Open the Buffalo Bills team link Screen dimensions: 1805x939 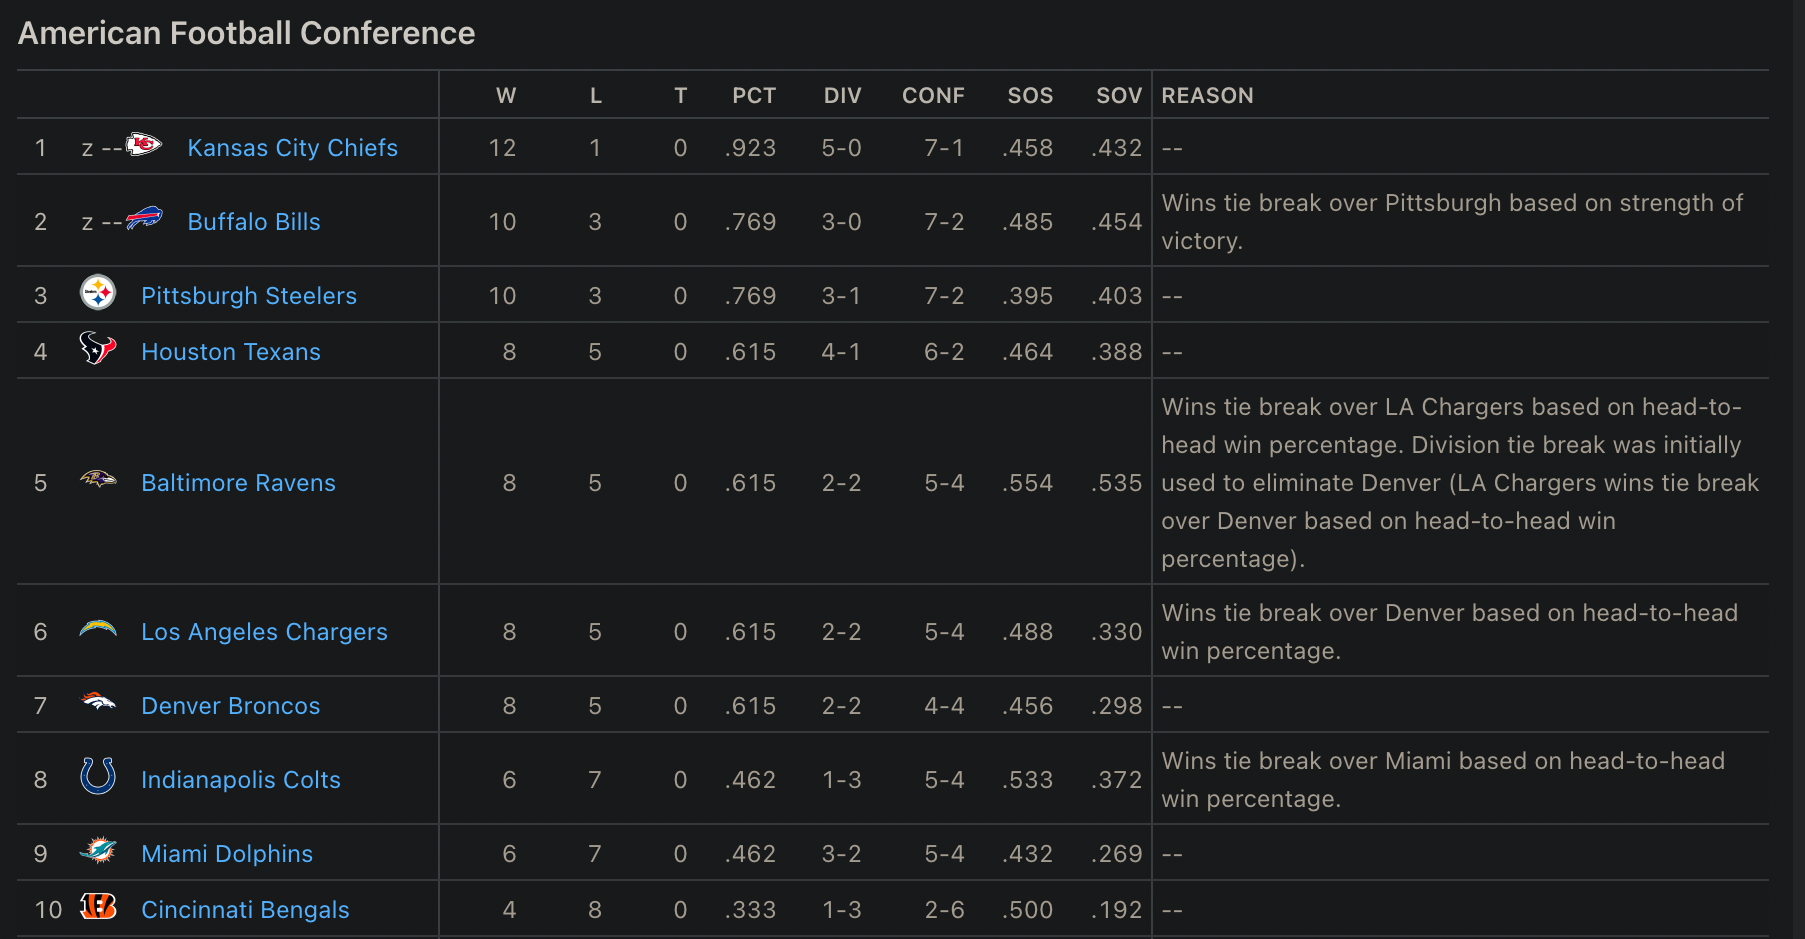(254, 222)
